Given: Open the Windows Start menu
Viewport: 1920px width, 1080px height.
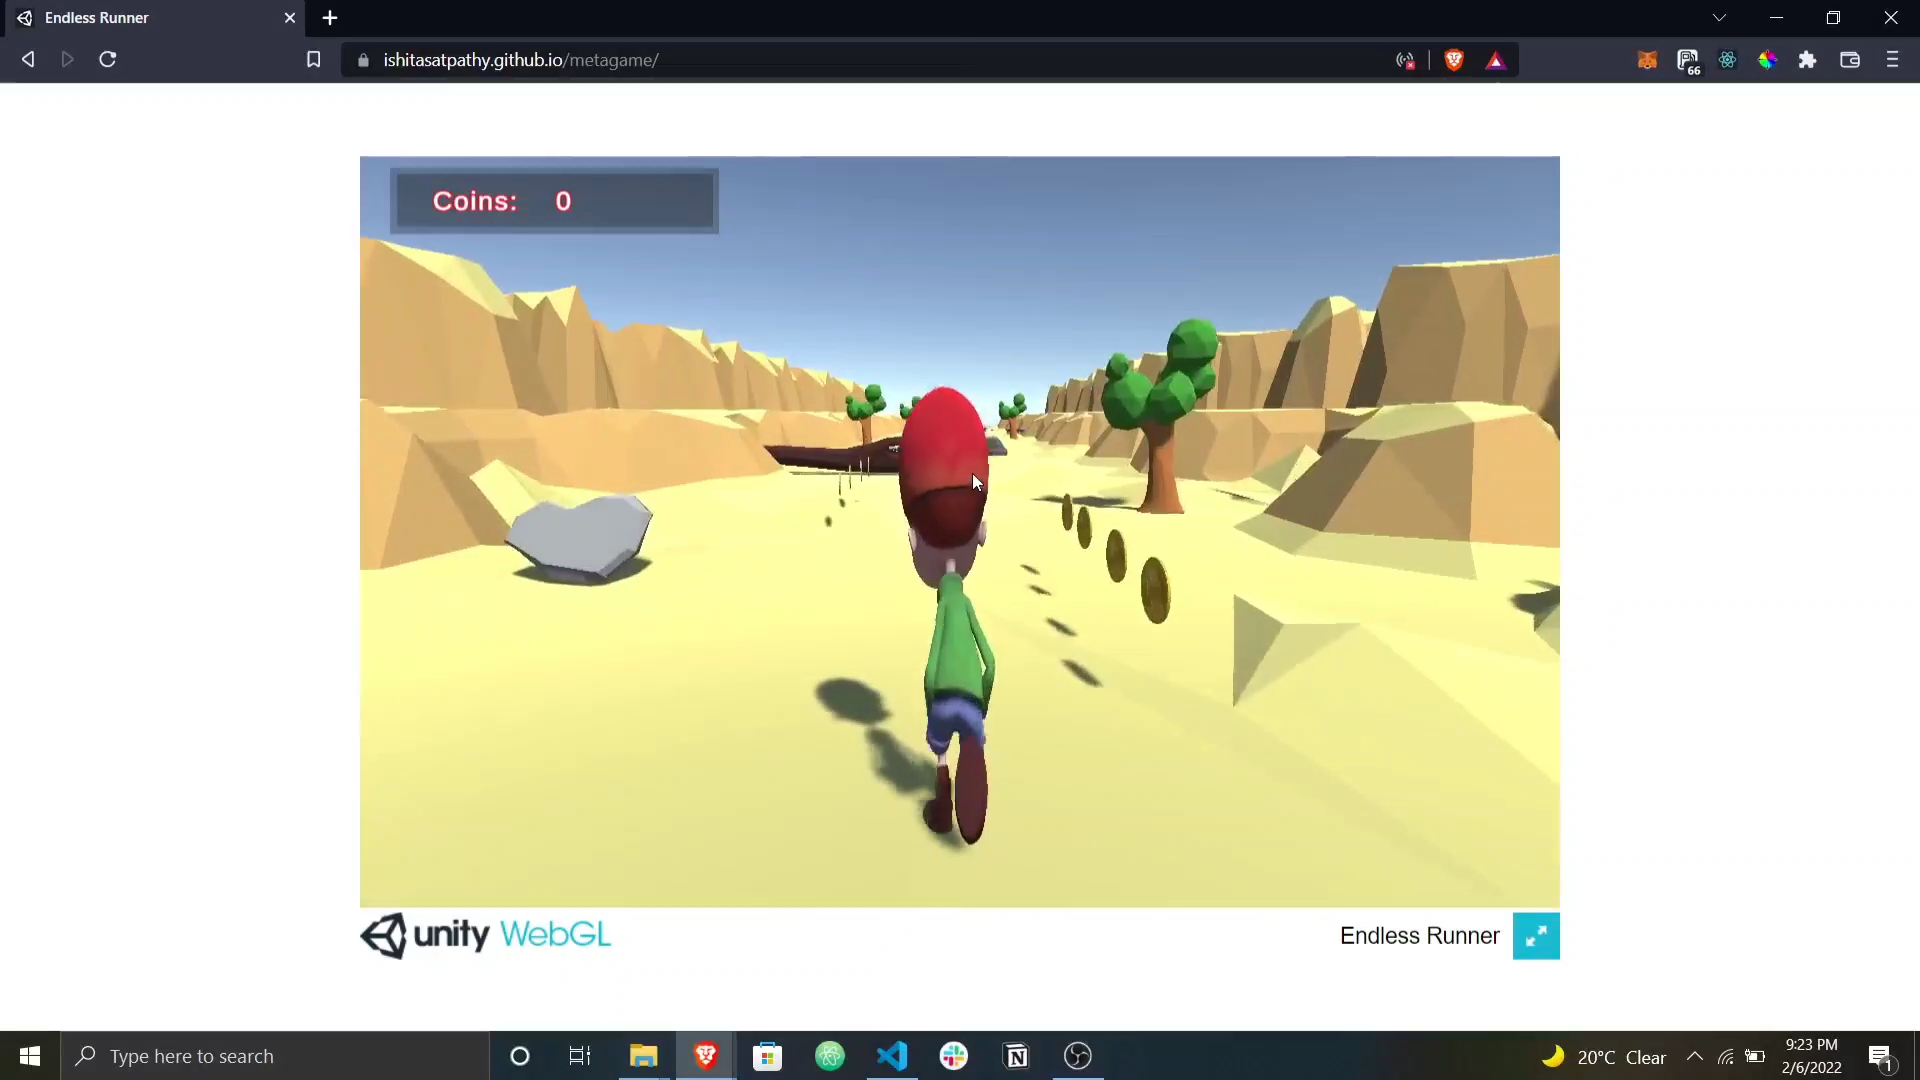Looking at the screenshot, I should pos(30,1056).
